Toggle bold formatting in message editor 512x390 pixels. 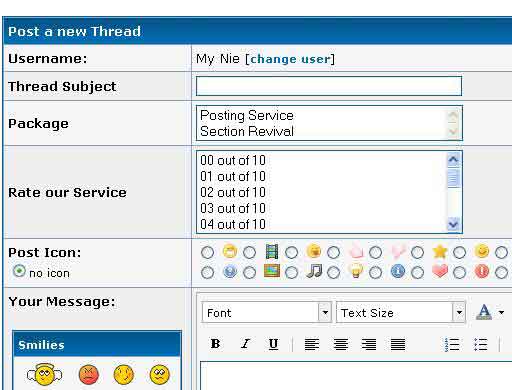click(215, 344)
